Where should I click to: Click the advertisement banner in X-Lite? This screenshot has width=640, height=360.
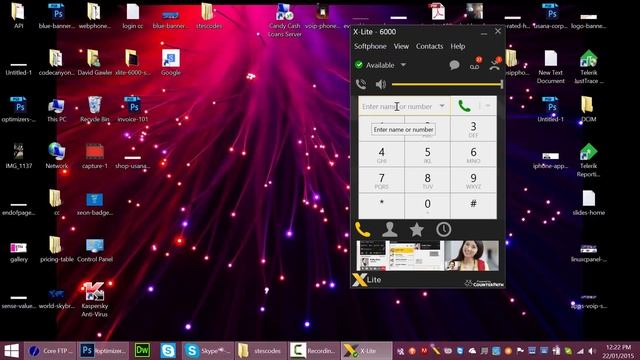427,256
